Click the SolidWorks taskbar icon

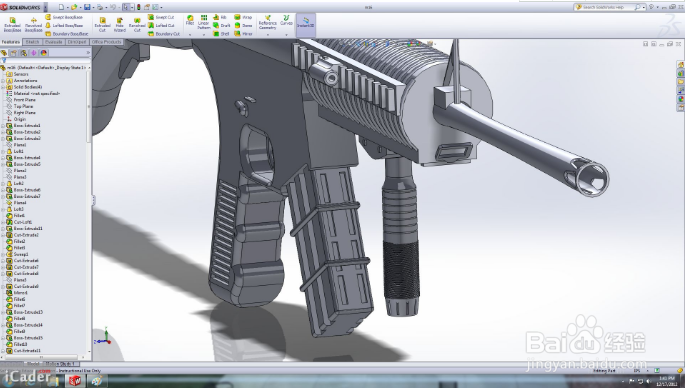click(x=75, y=381)
